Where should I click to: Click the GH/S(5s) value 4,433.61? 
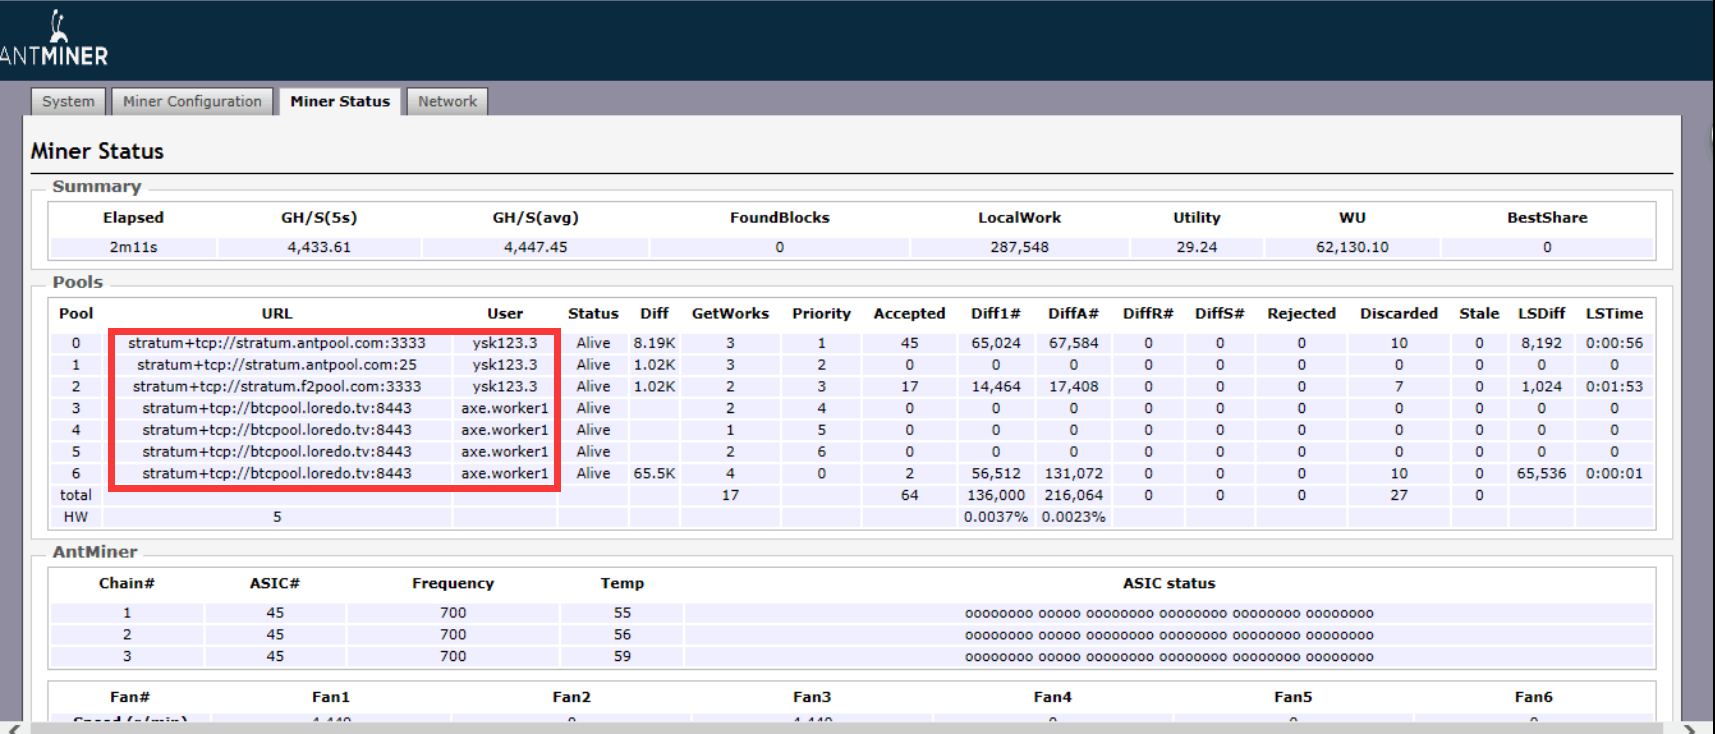coord(319,247)
